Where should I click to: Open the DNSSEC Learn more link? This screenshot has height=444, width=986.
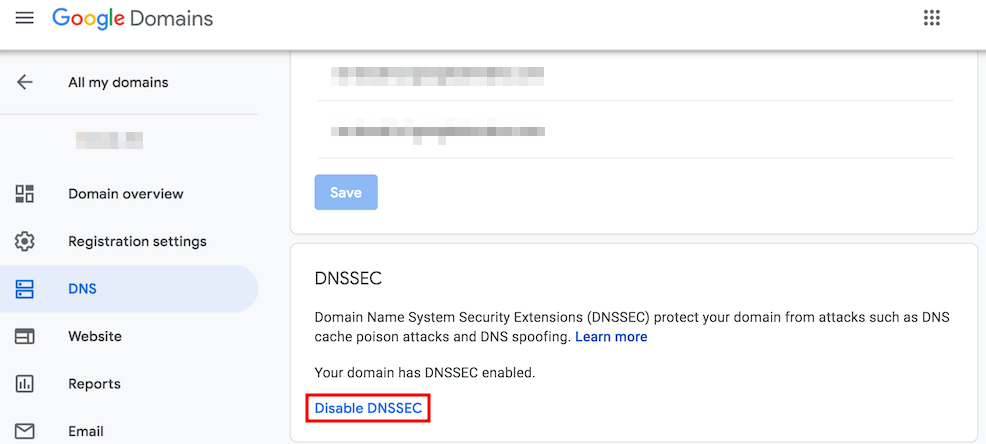[x=611, y=337]
